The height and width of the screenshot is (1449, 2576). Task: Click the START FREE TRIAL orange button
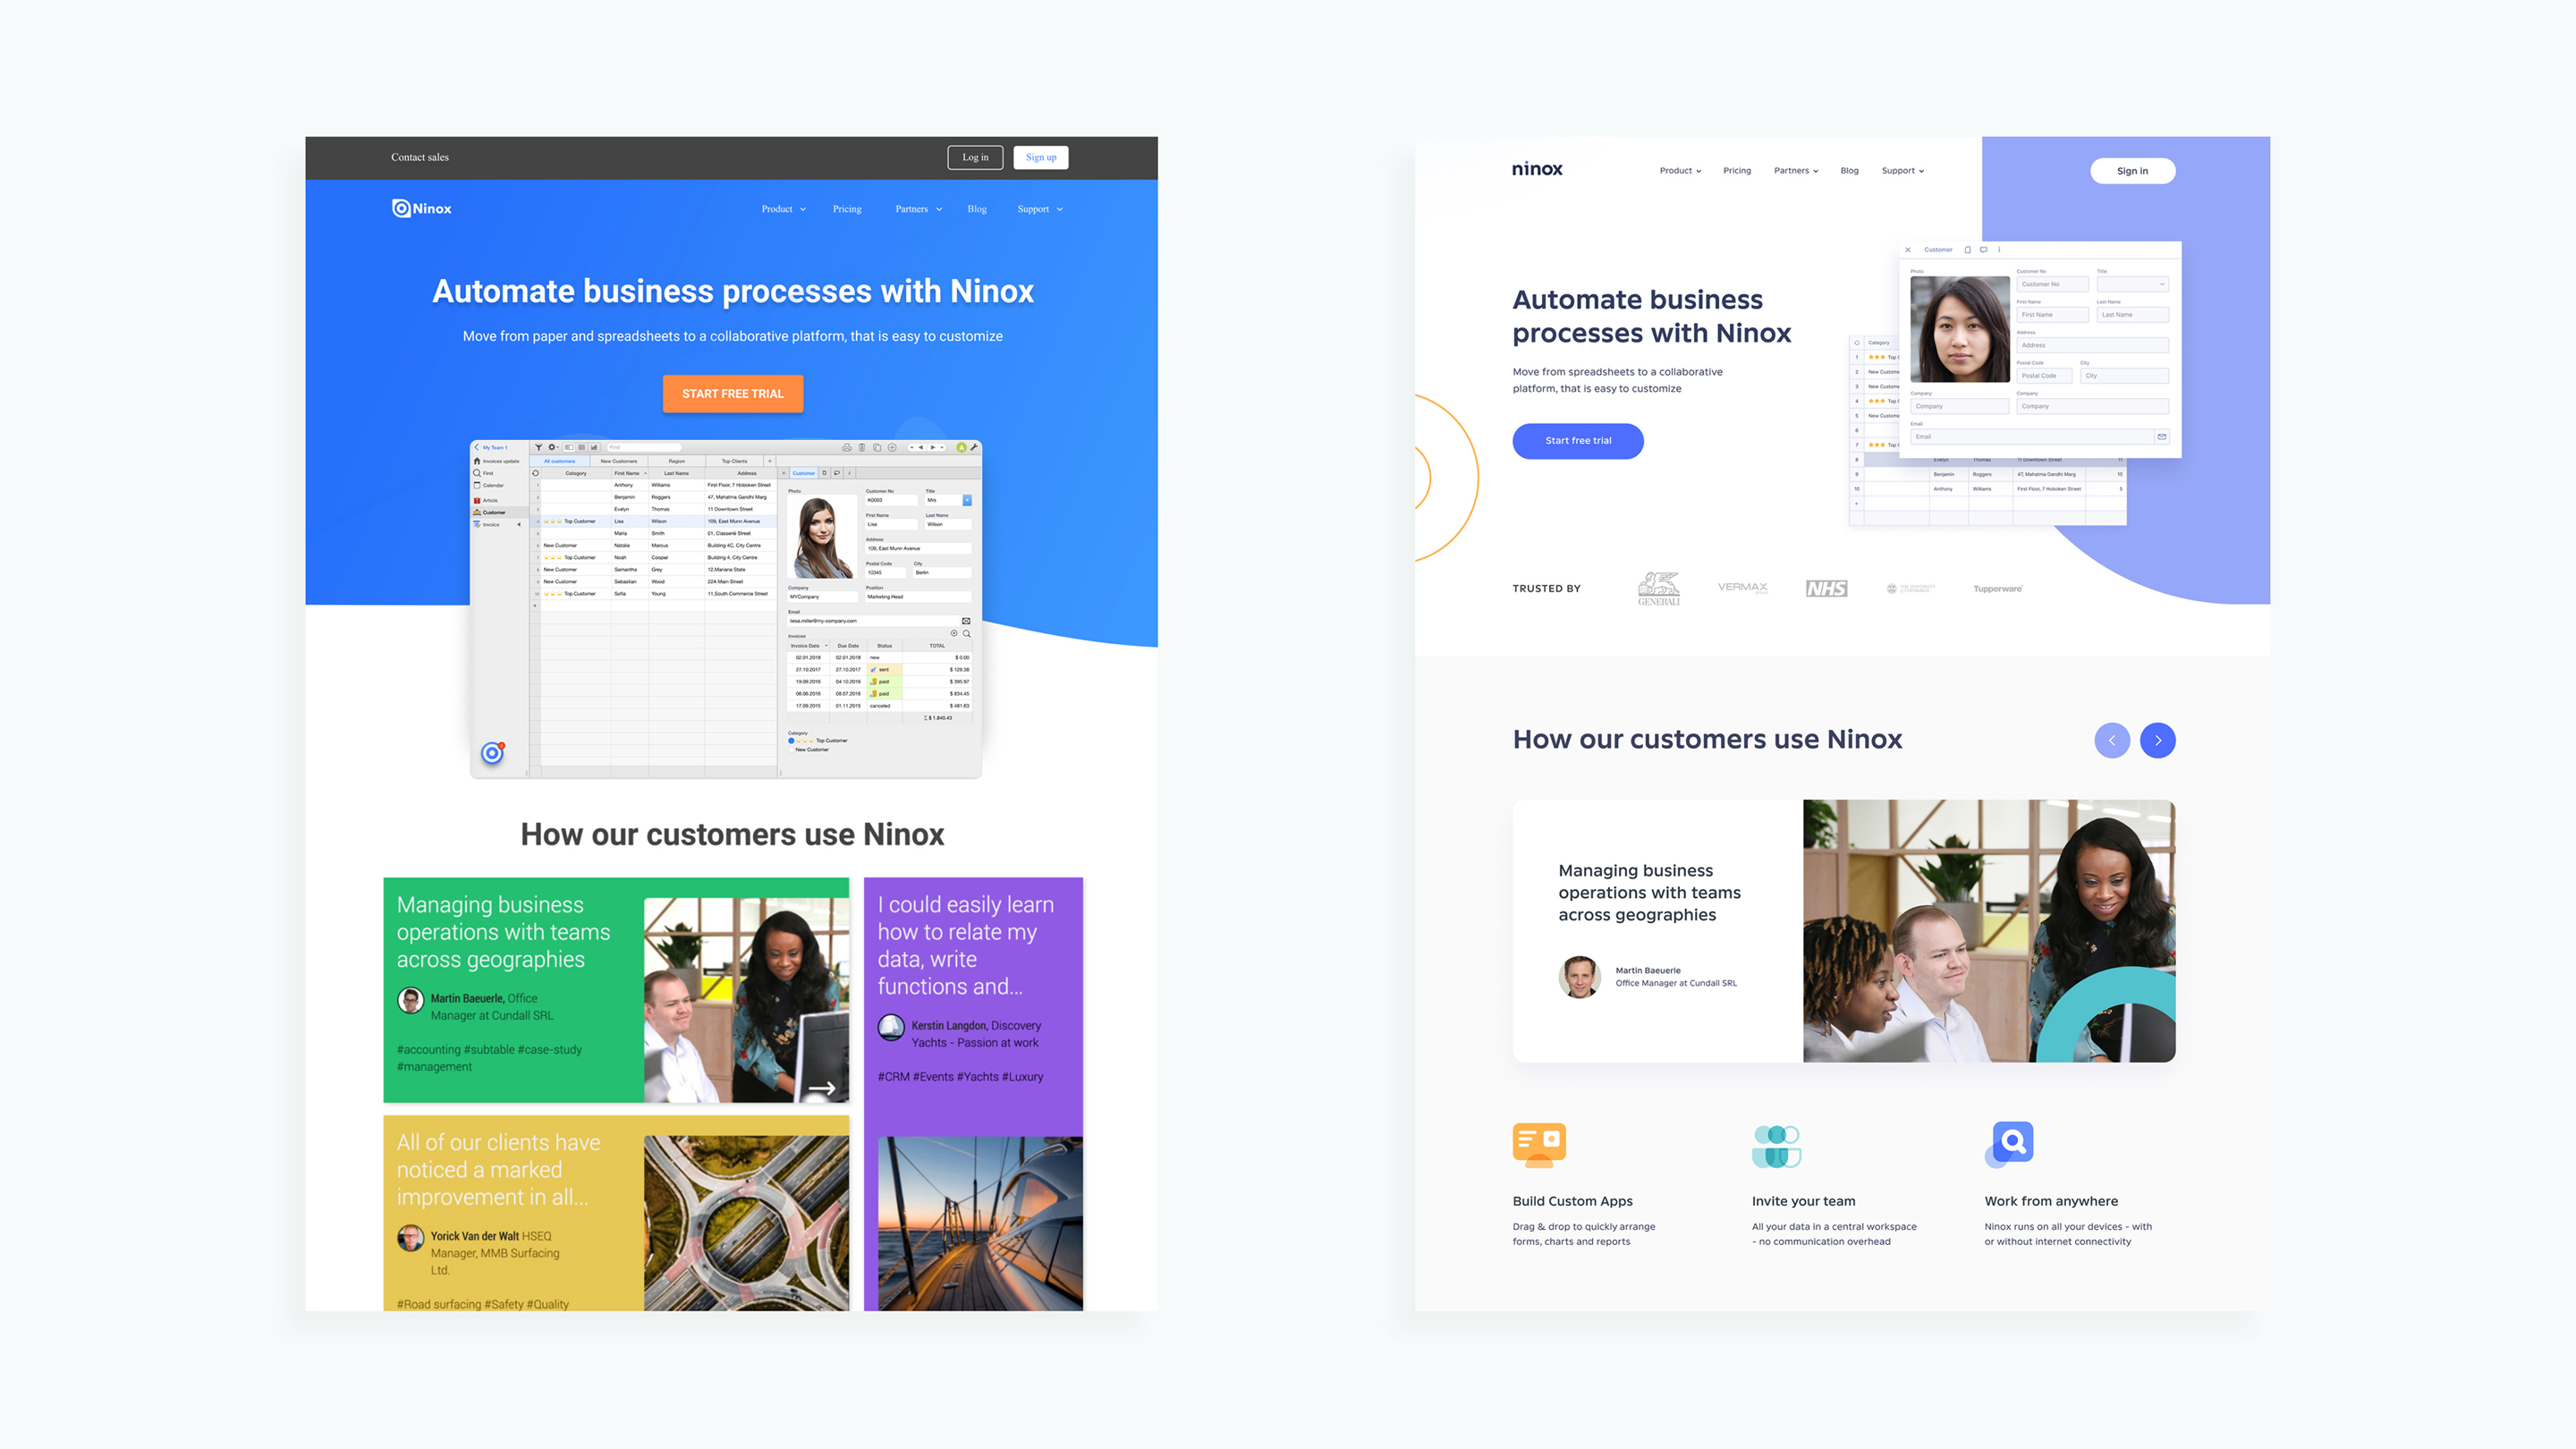[733, 393]
